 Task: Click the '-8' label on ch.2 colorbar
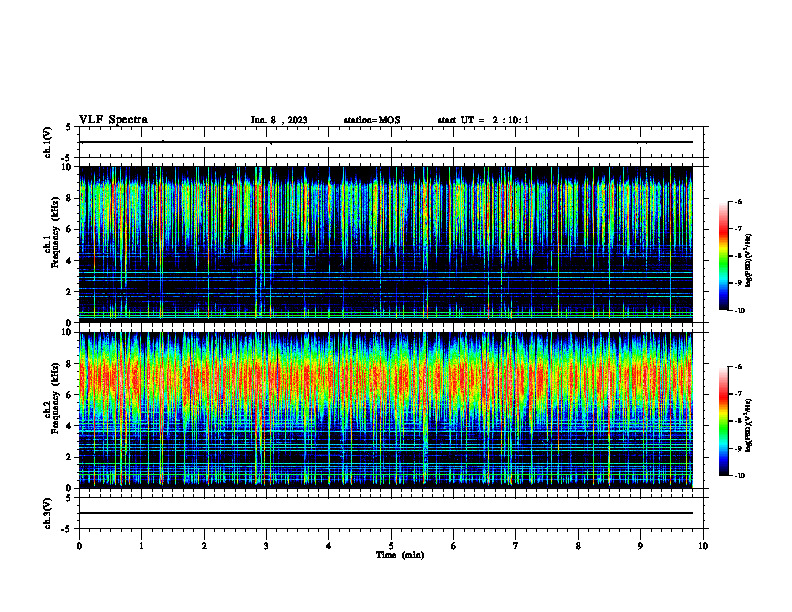point(738,421)
